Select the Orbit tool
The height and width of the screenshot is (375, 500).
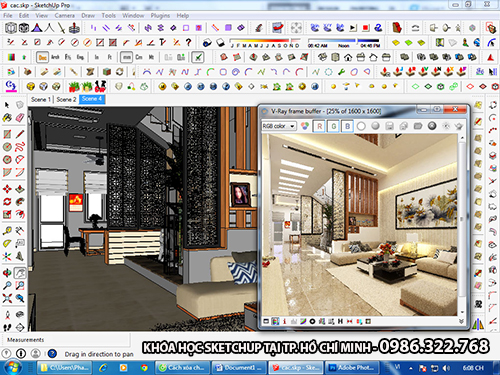point(7,273)
